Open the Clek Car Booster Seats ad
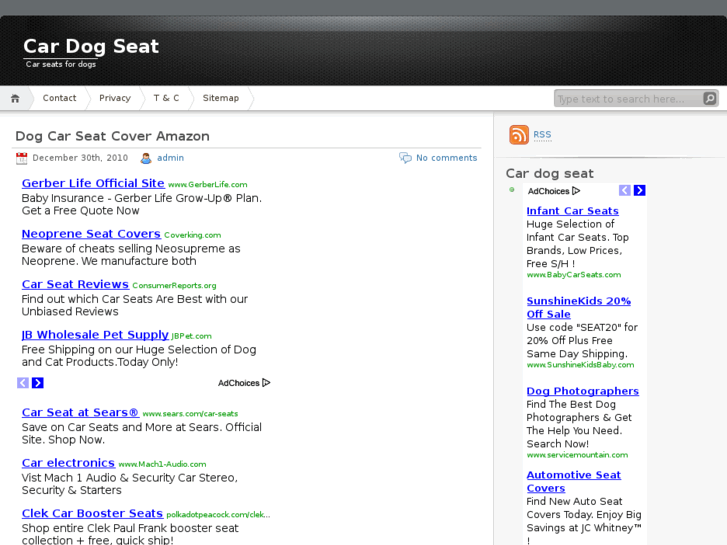Screen dimensions: 727x545 (x=92, y=513)
